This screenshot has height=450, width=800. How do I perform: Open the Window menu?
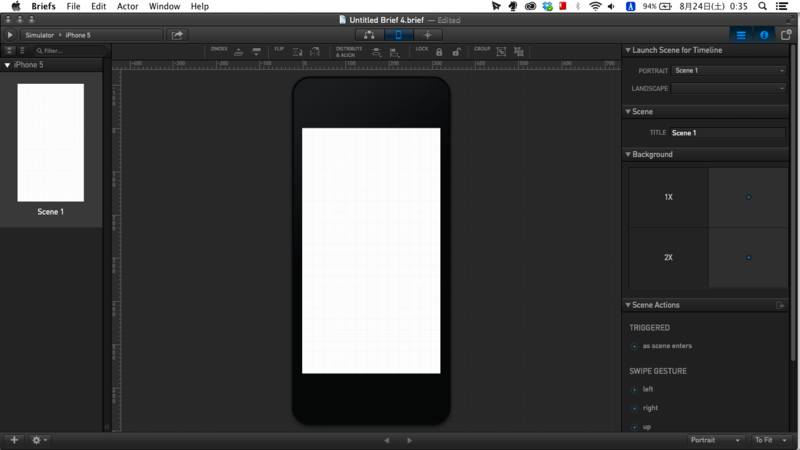164,6
